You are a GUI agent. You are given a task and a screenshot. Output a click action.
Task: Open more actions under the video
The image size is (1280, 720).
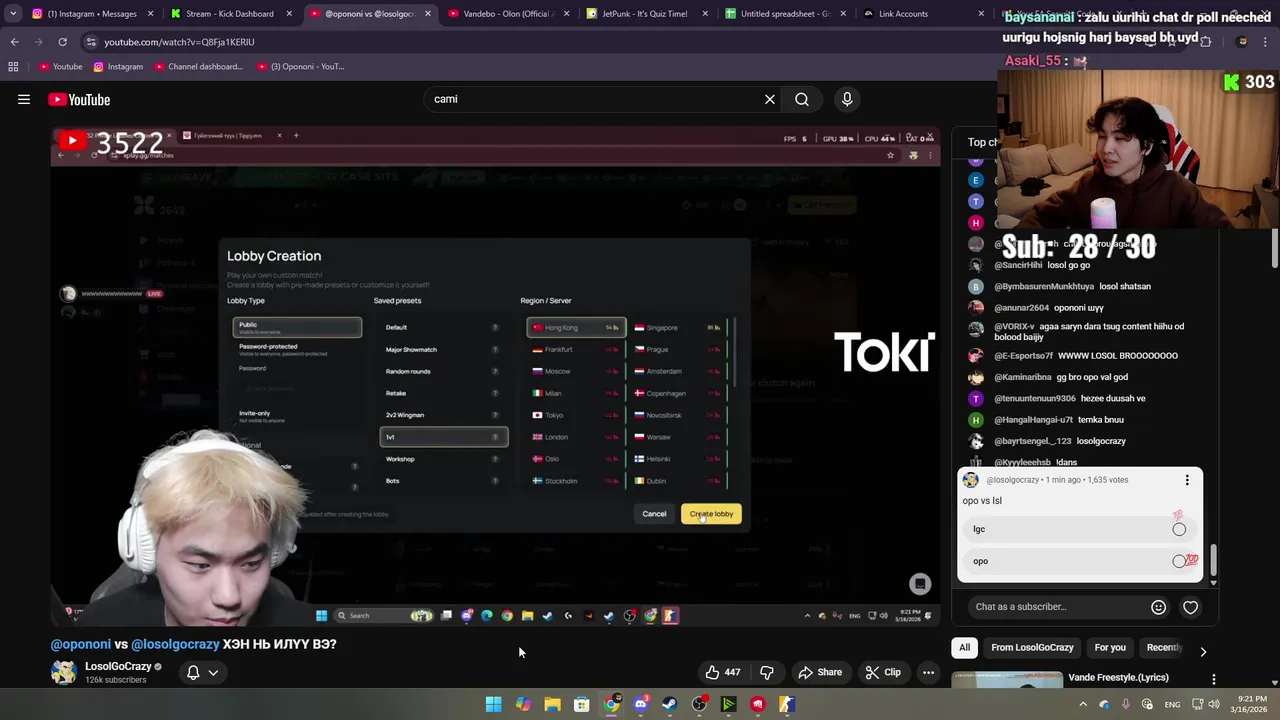[928, 672]
